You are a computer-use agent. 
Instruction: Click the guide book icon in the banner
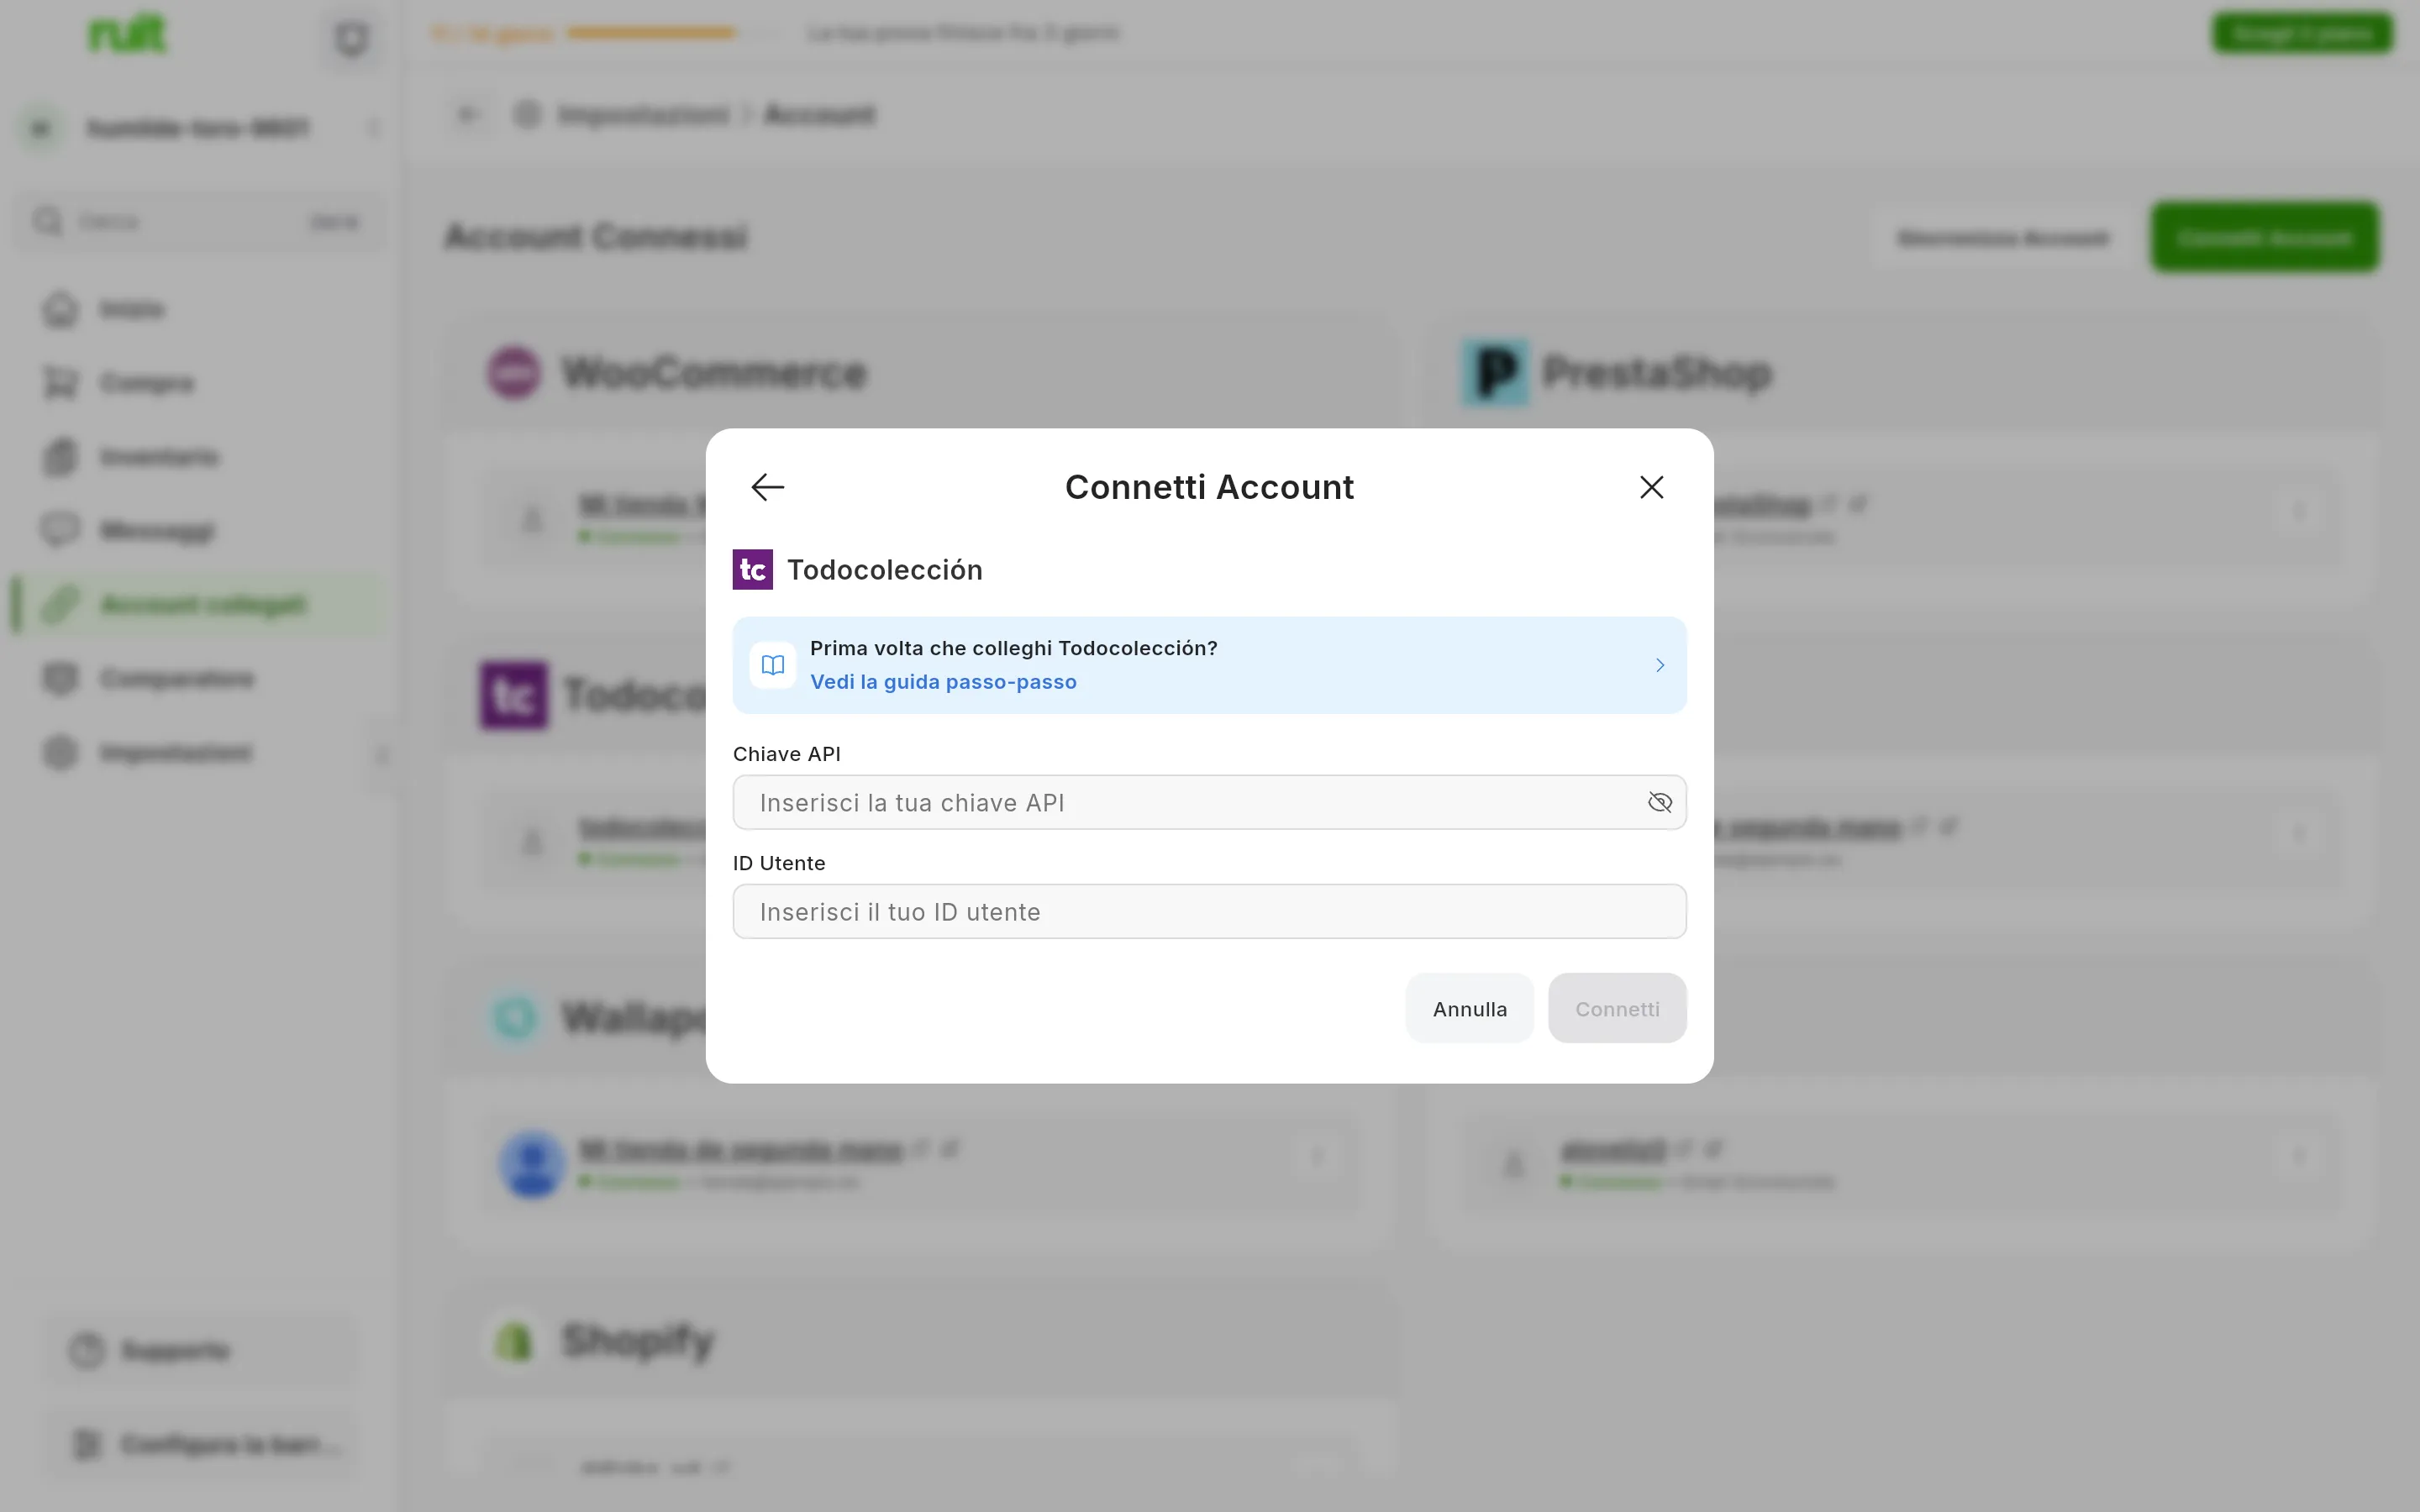[x=772, y=665]
